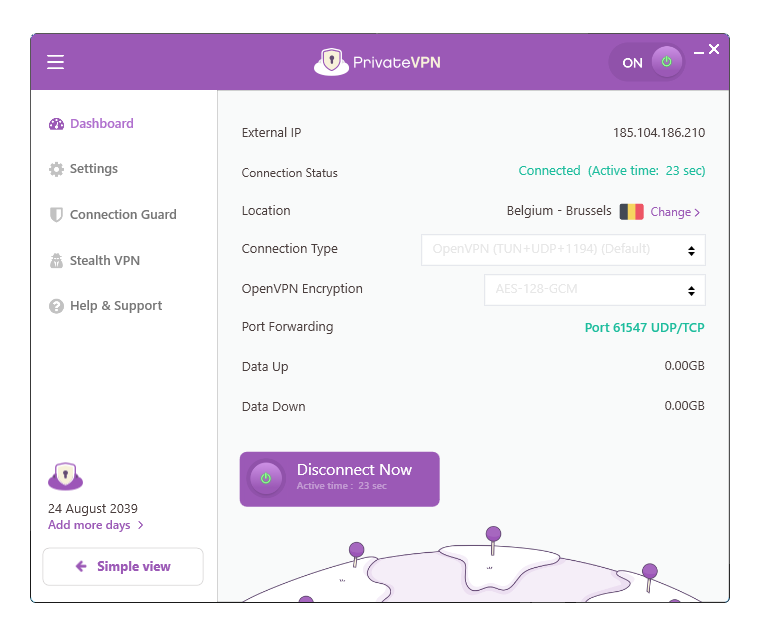The width and height of the screenshot is (761, 636).
Task: Click the Connection Type dropdown arrows
Action: click(691, 251)
